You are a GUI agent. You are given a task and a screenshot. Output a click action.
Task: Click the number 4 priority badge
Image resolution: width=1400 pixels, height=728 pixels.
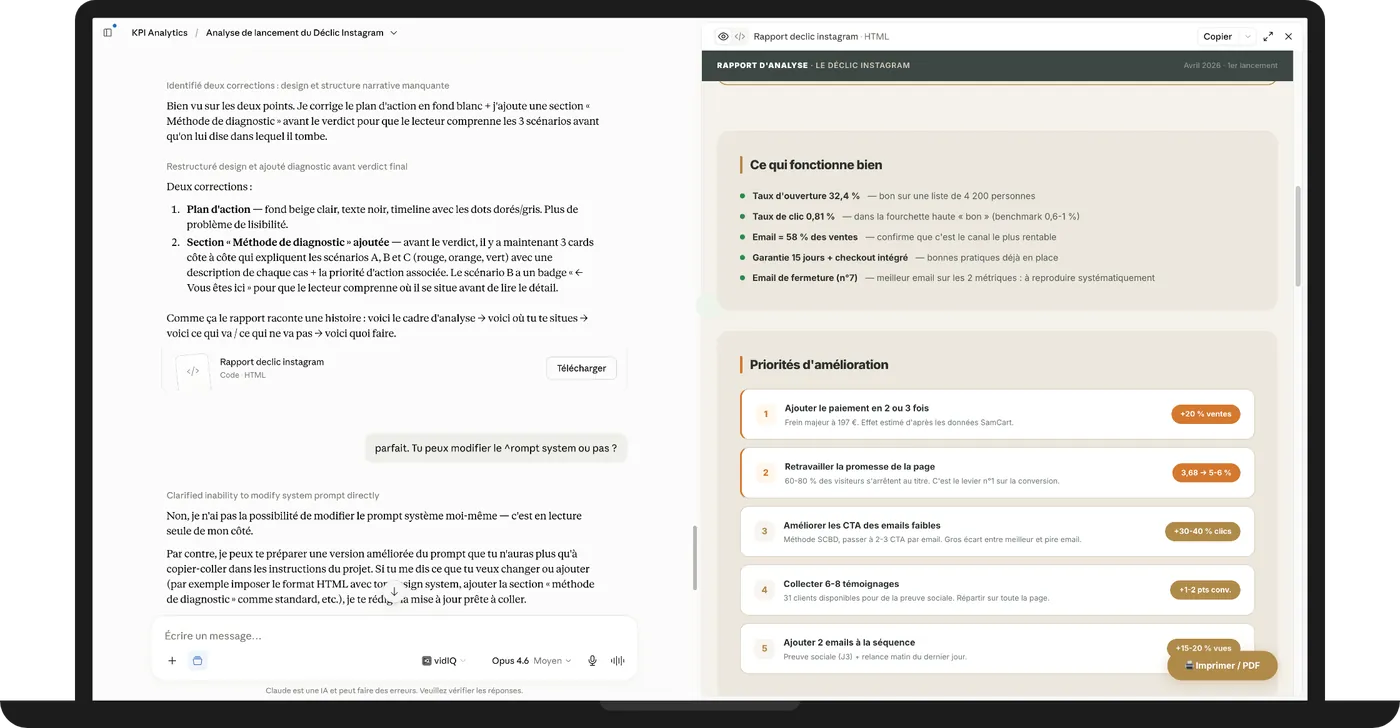click(765, 590)
